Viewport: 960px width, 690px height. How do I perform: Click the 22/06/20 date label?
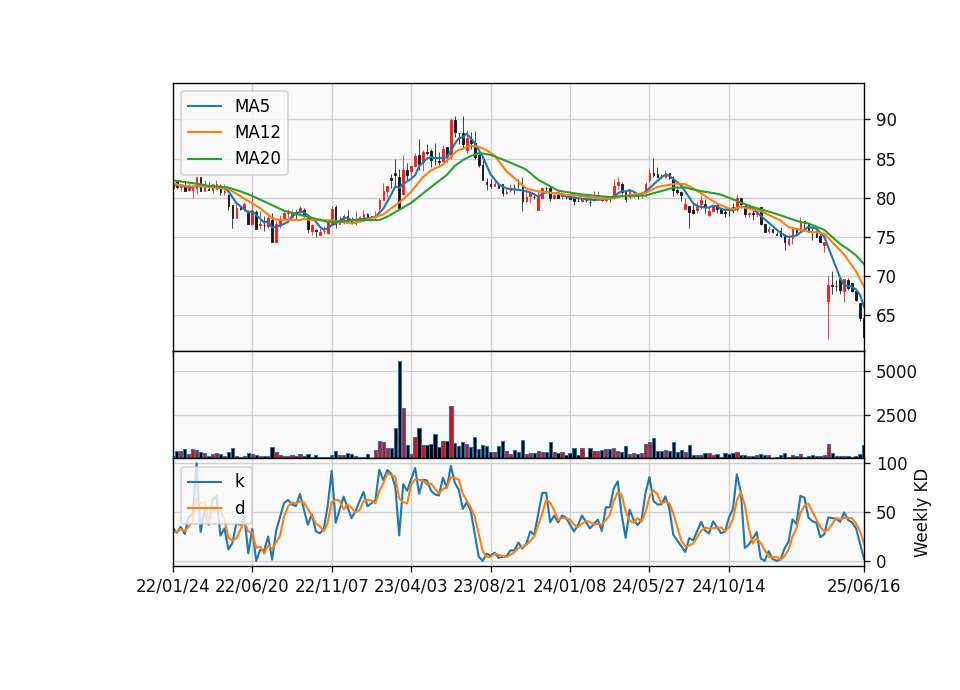click(252, 586)
